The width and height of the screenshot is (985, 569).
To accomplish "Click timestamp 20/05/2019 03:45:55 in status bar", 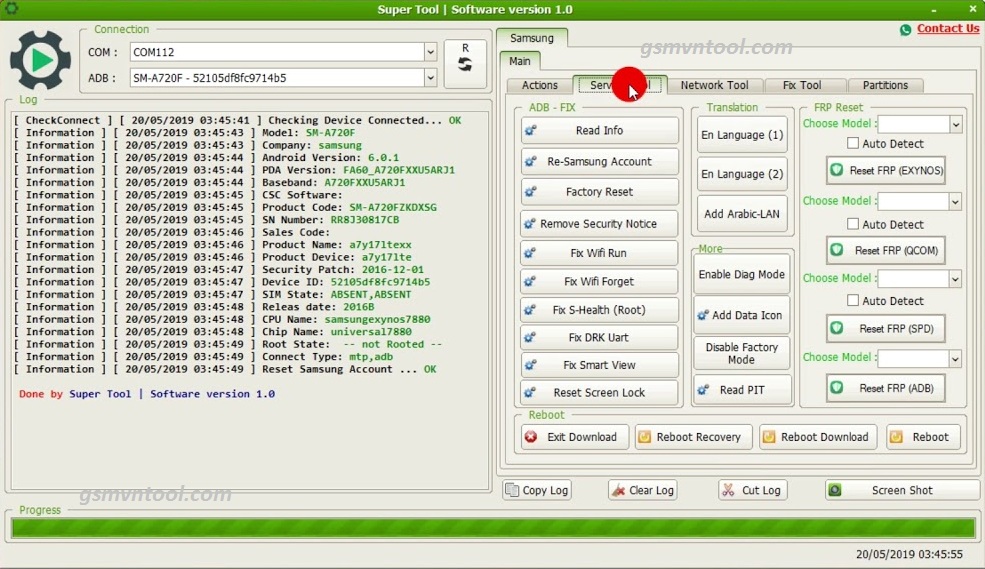I will (909, 555).
